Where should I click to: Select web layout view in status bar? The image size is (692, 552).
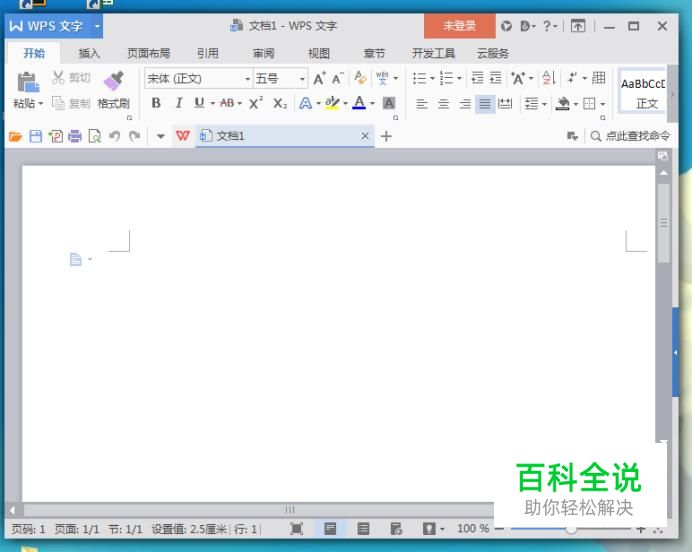click(396, 528)
